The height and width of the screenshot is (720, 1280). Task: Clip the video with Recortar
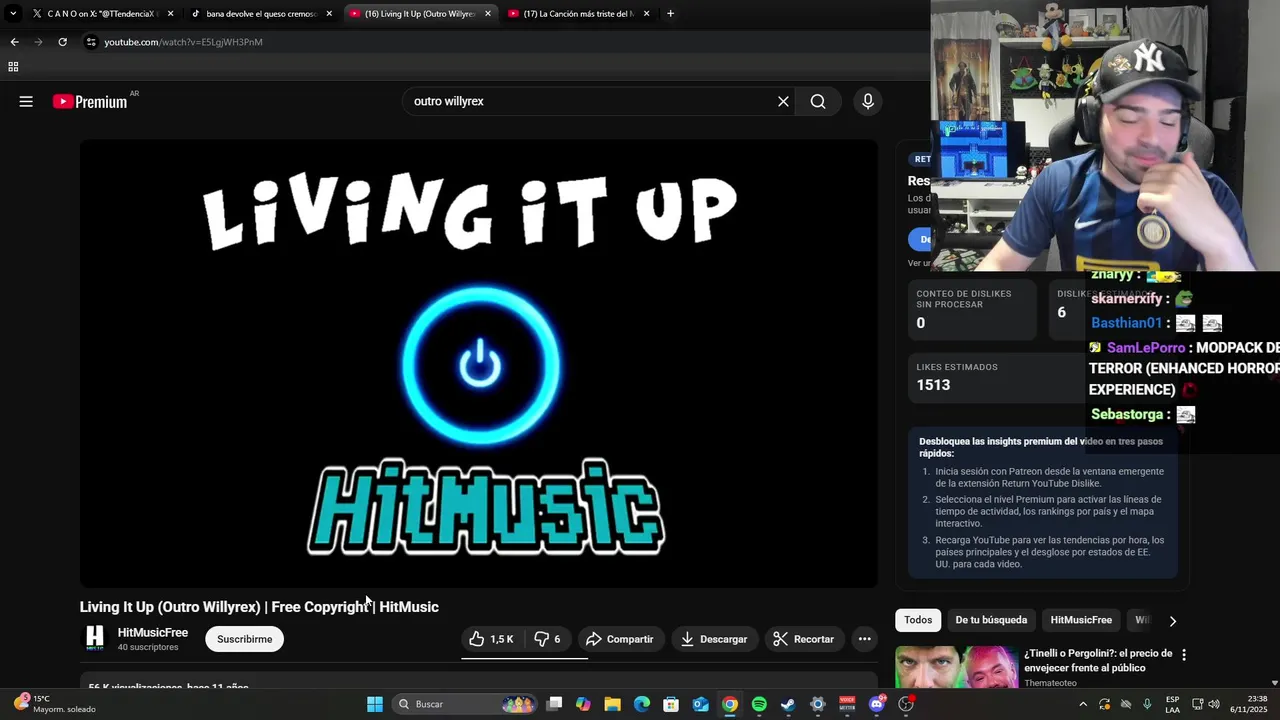804,639
